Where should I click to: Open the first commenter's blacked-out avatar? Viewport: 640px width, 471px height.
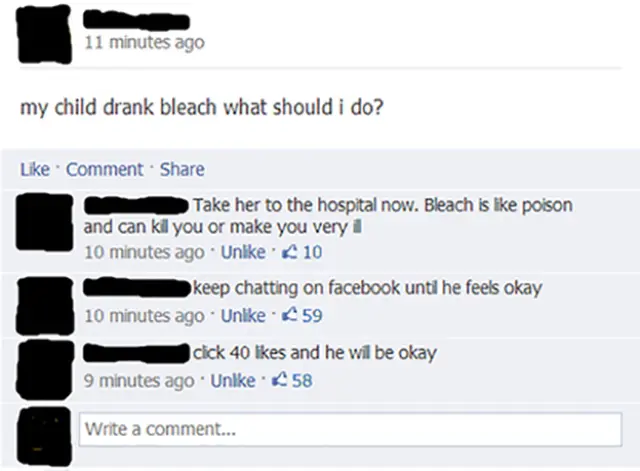pos(44,222)
